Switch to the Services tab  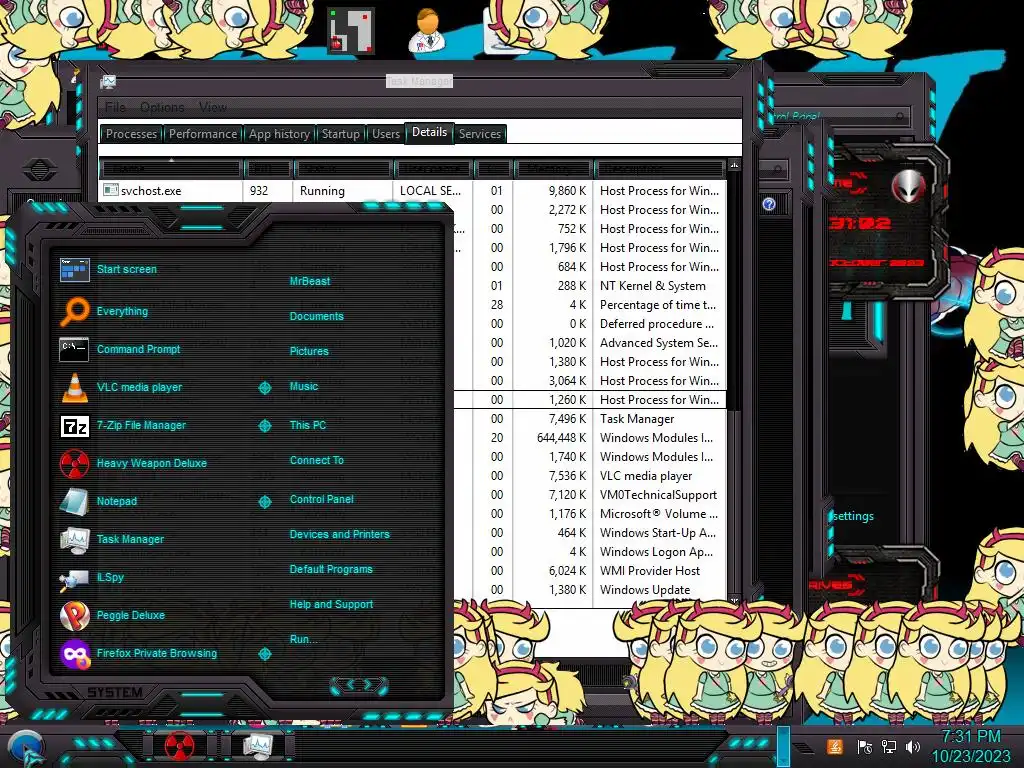coord(480,134)
